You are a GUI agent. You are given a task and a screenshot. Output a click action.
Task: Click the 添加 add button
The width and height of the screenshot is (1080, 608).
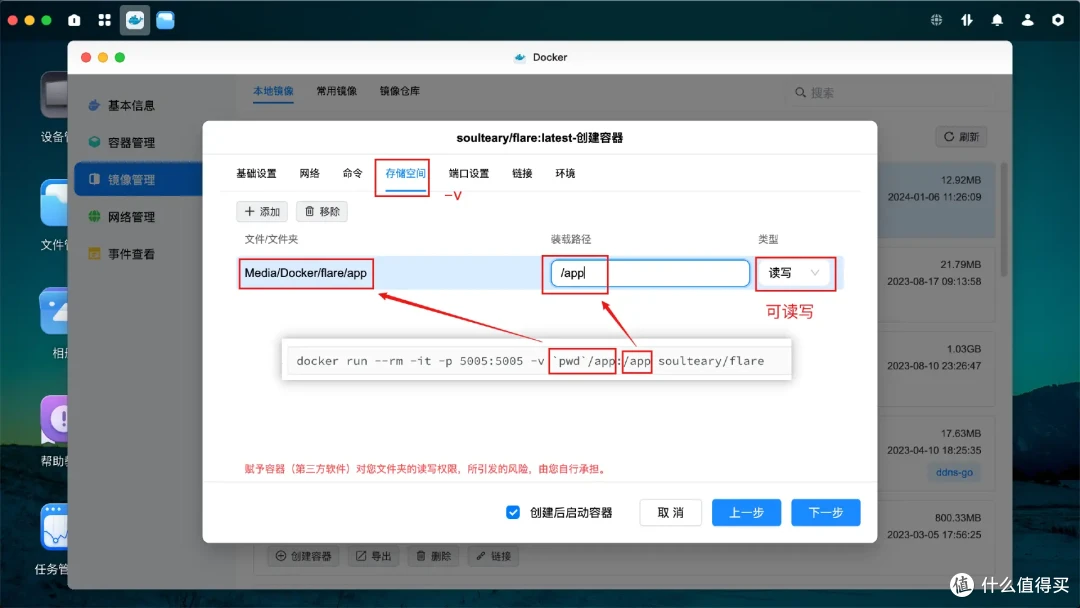[262, 211]
